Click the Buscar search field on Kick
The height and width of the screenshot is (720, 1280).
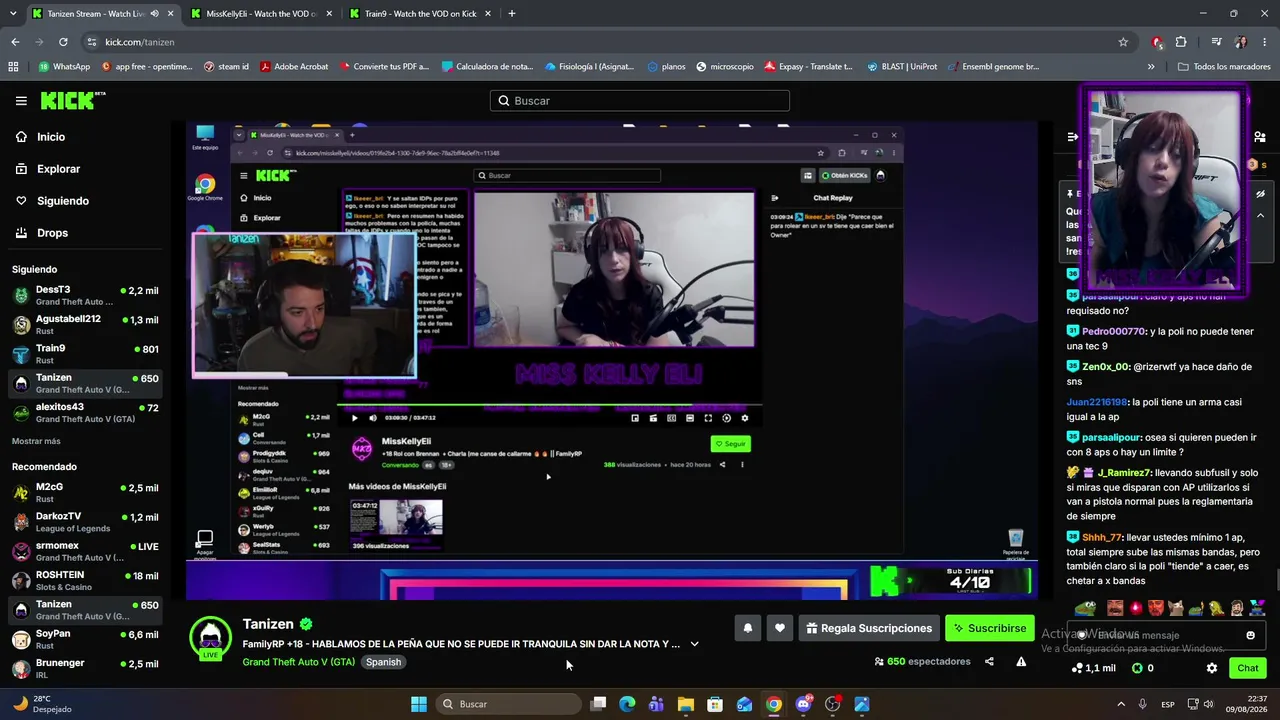pyautogui.click(x=640, y=101)
